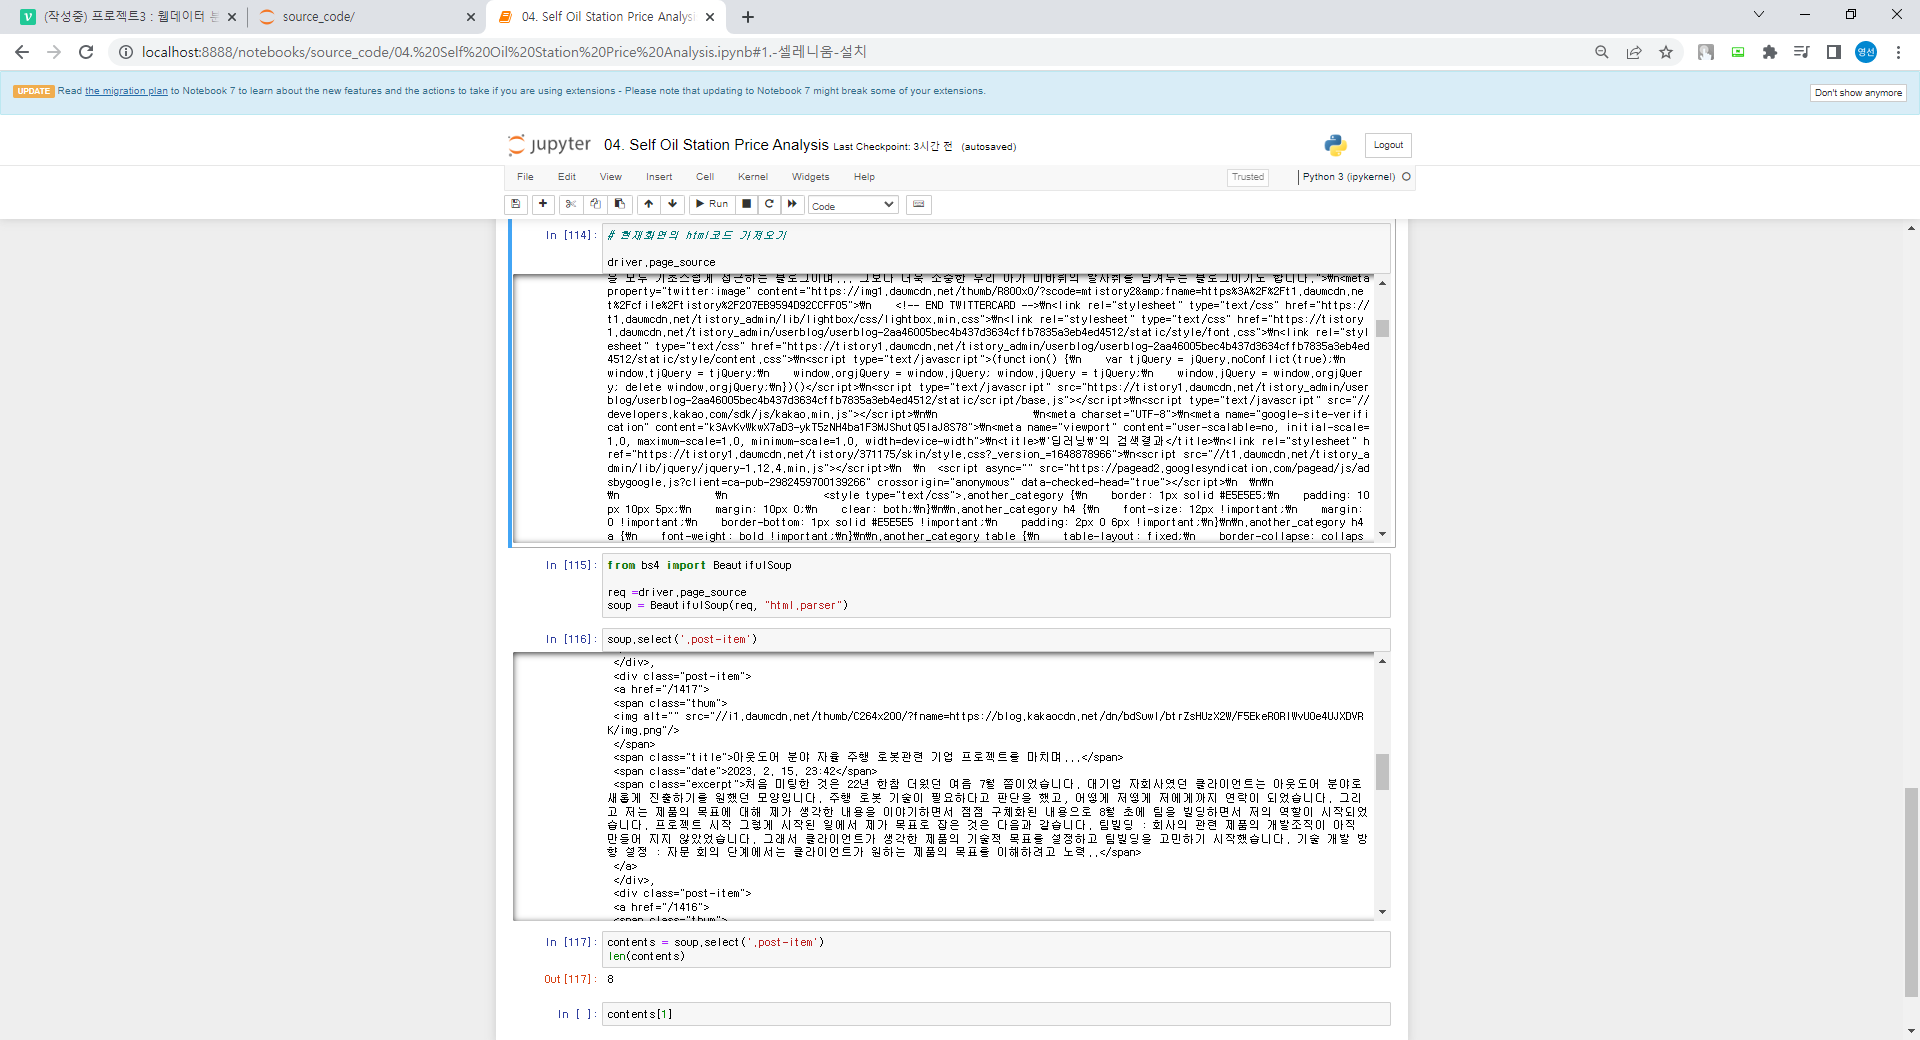Restart the kernel icon
Image resolution: width=1920 pixels, height=1040 pixels.
(x=770, y=204)
